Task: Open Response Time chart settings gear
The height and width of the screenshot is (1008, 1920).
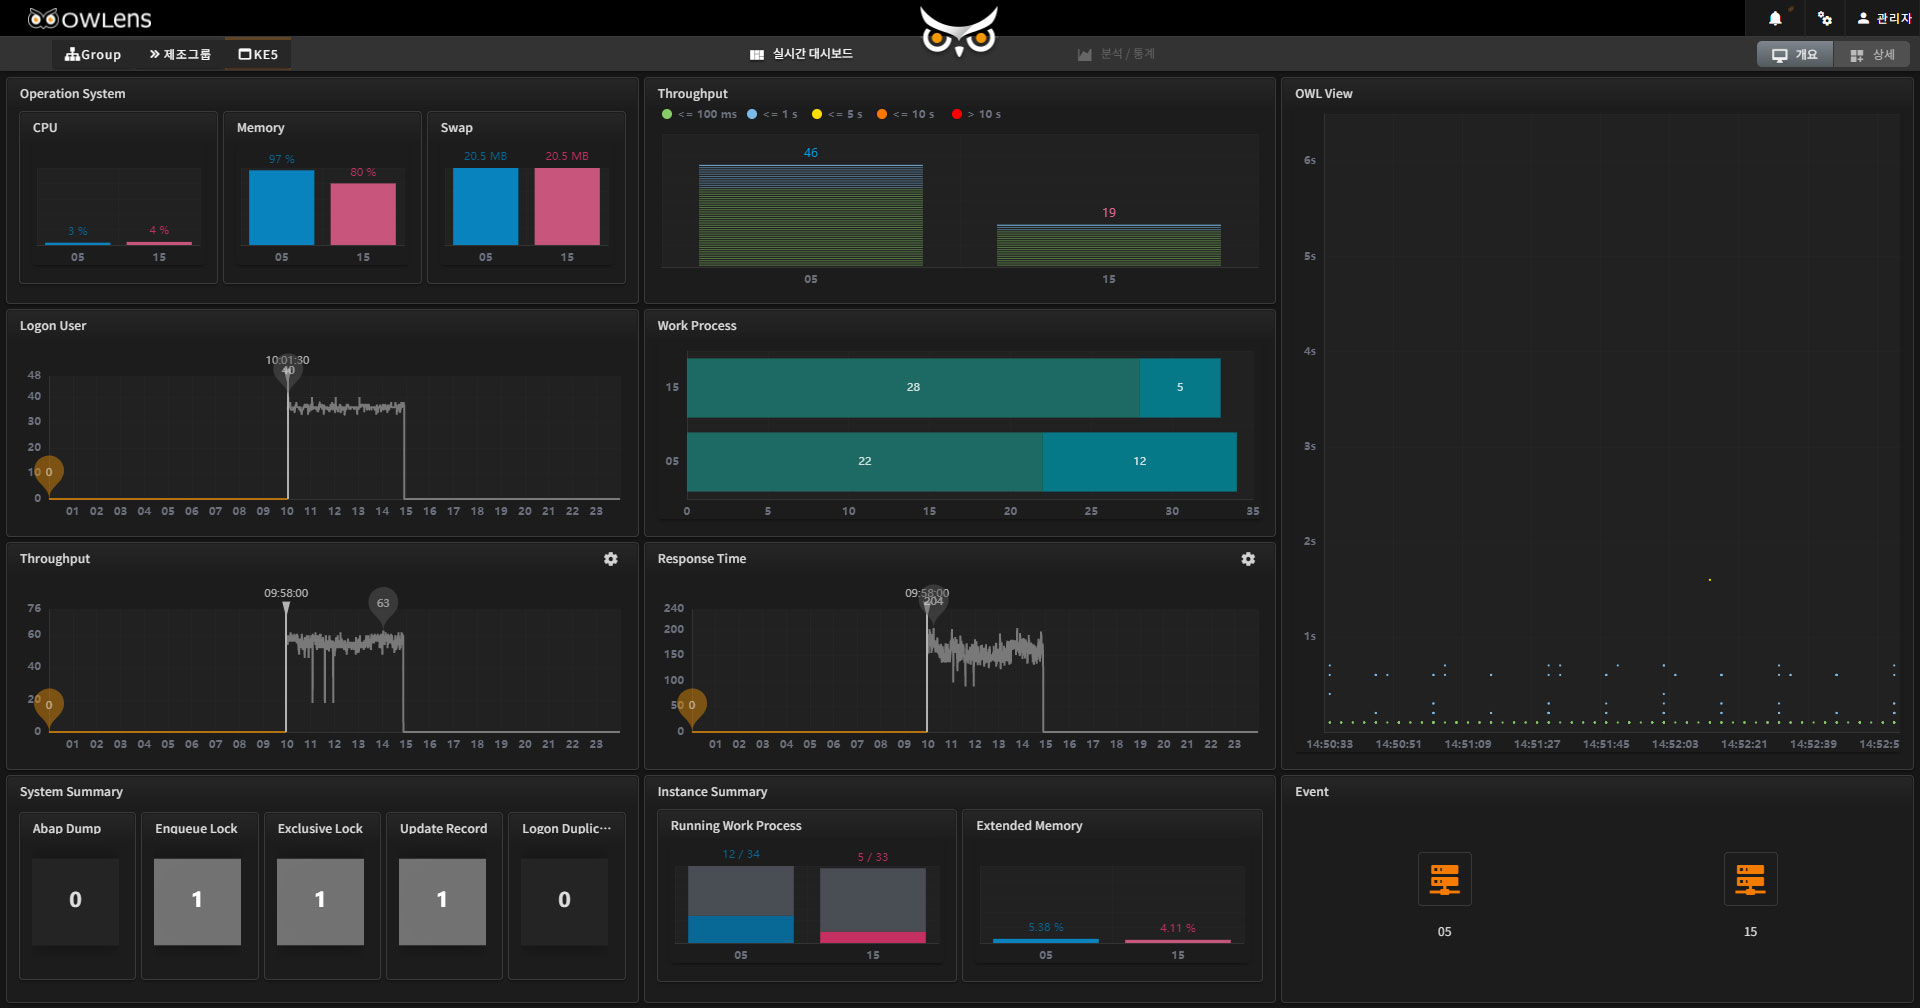Action: click(x=1248, y=559)
